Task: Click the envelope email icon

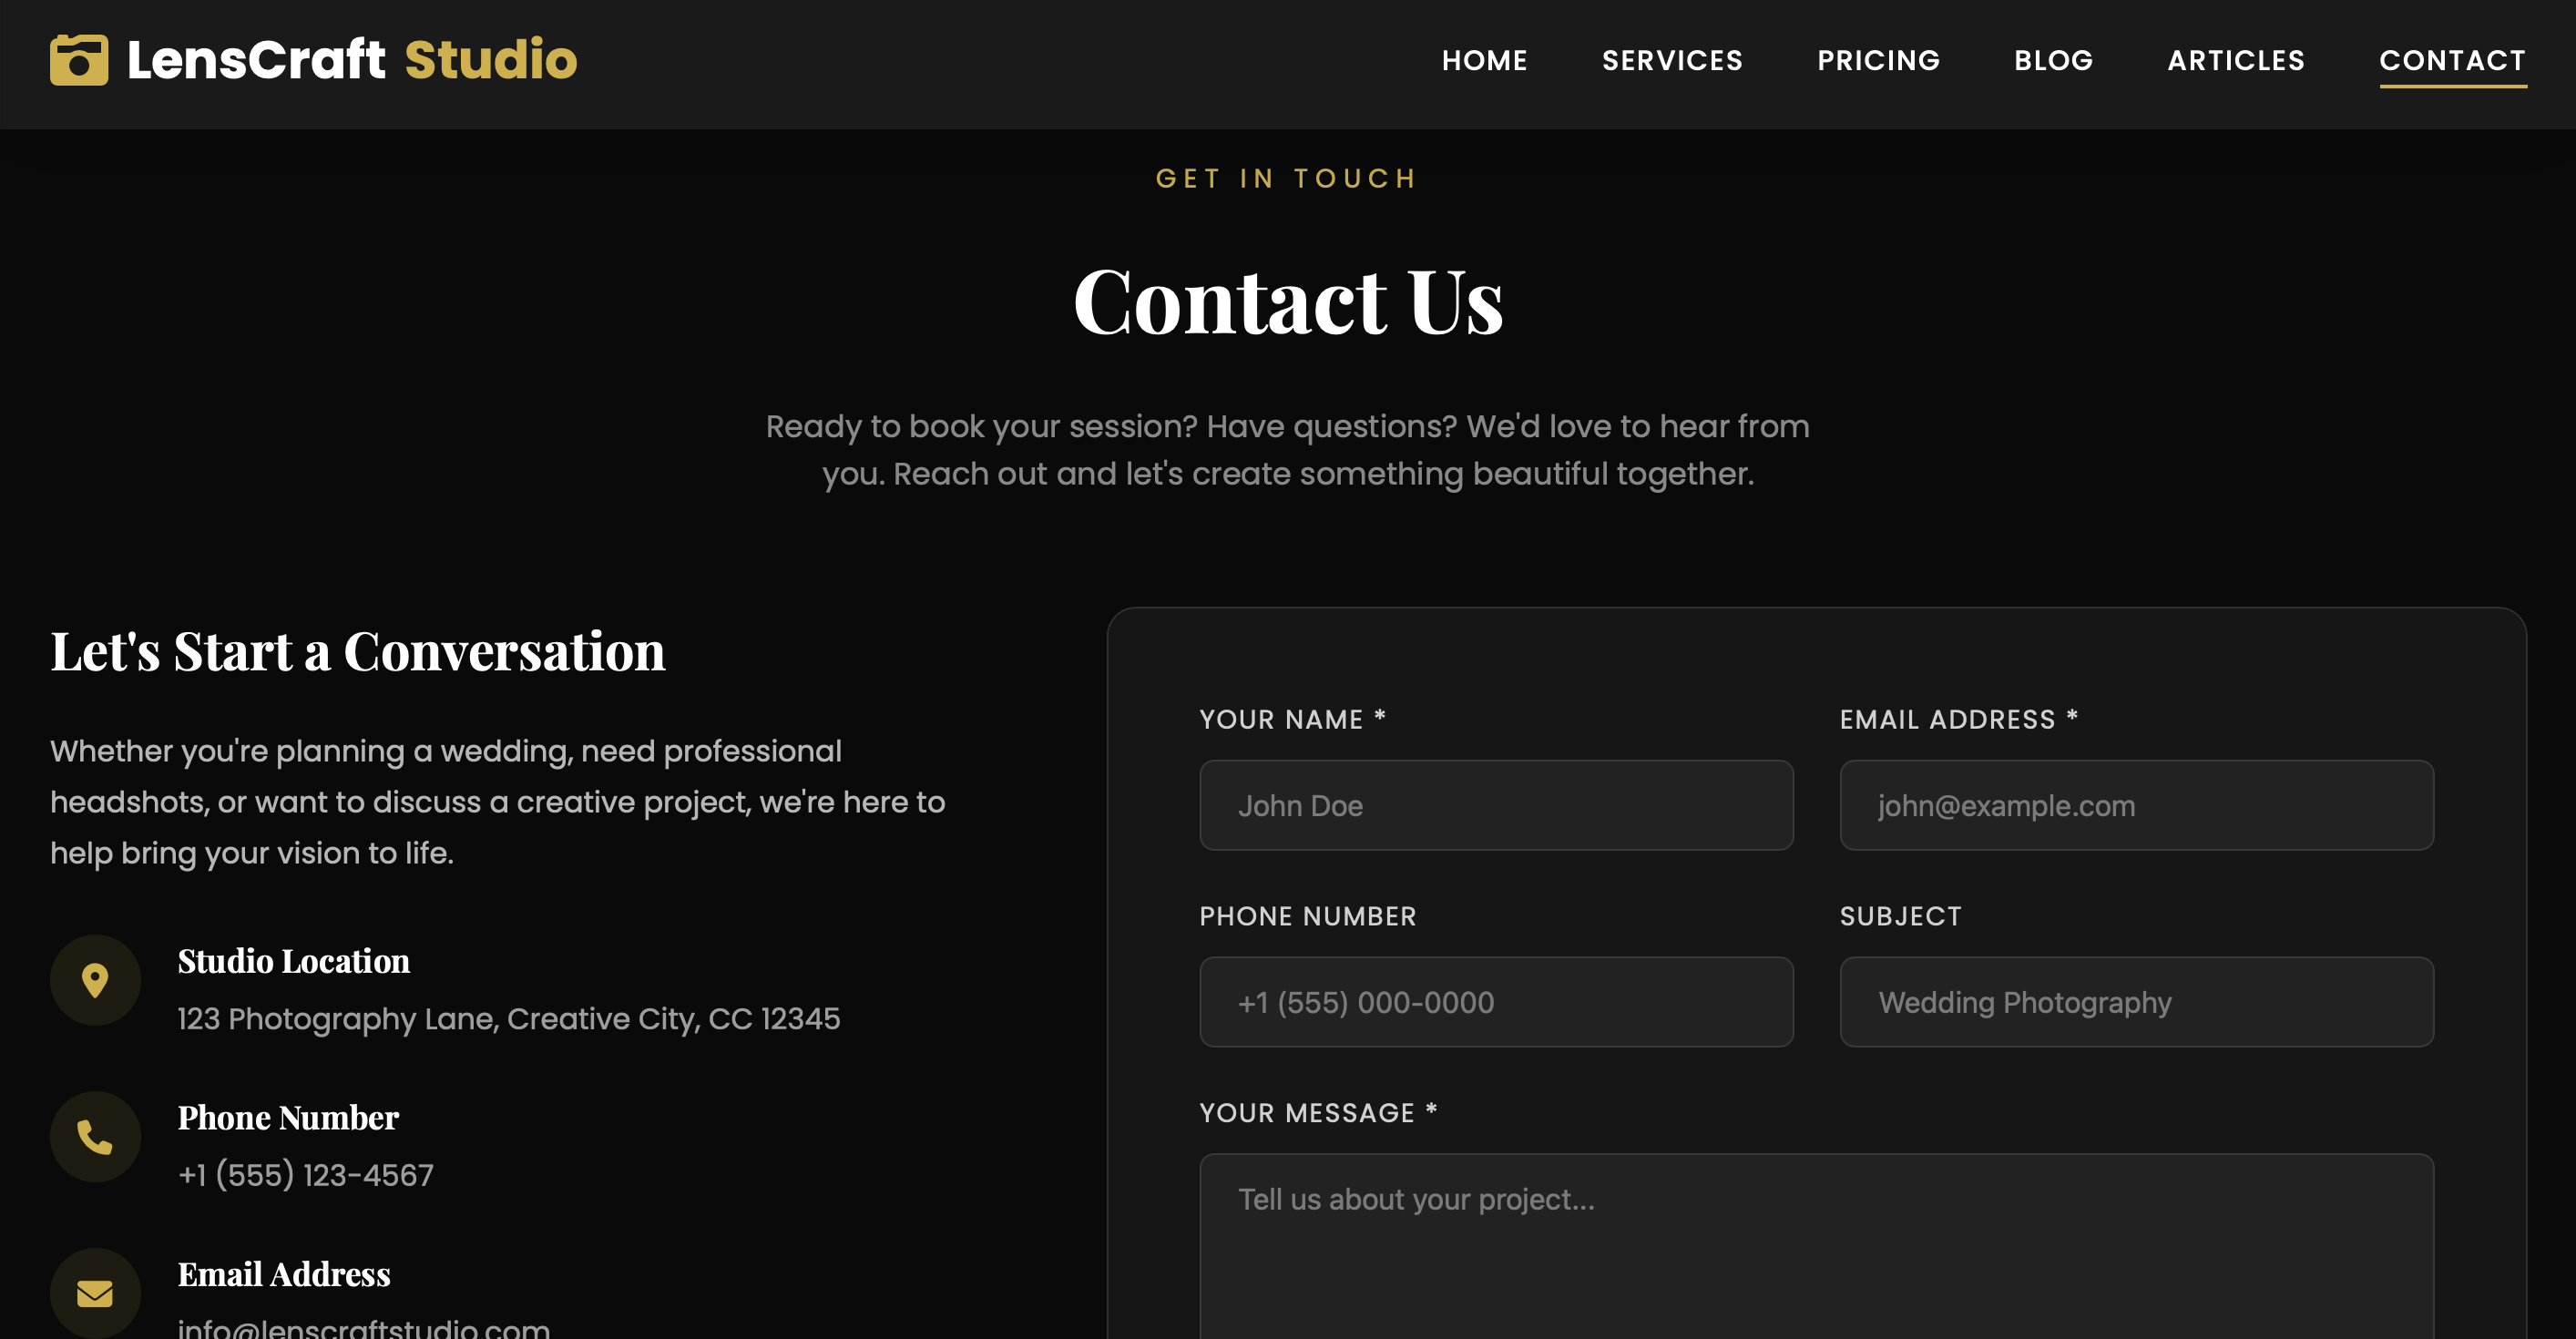Action: 95,1293
